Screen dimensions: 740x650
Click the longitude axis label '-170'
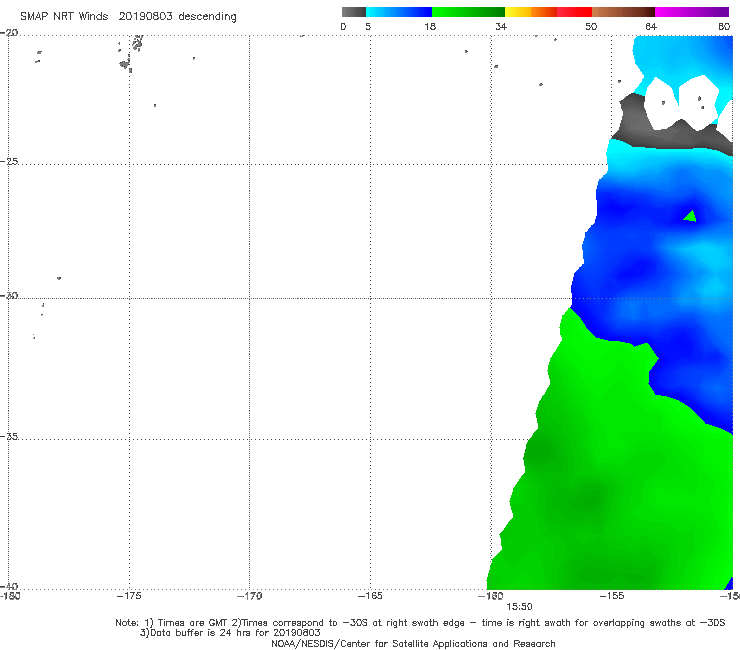click(x=249, y=596)
